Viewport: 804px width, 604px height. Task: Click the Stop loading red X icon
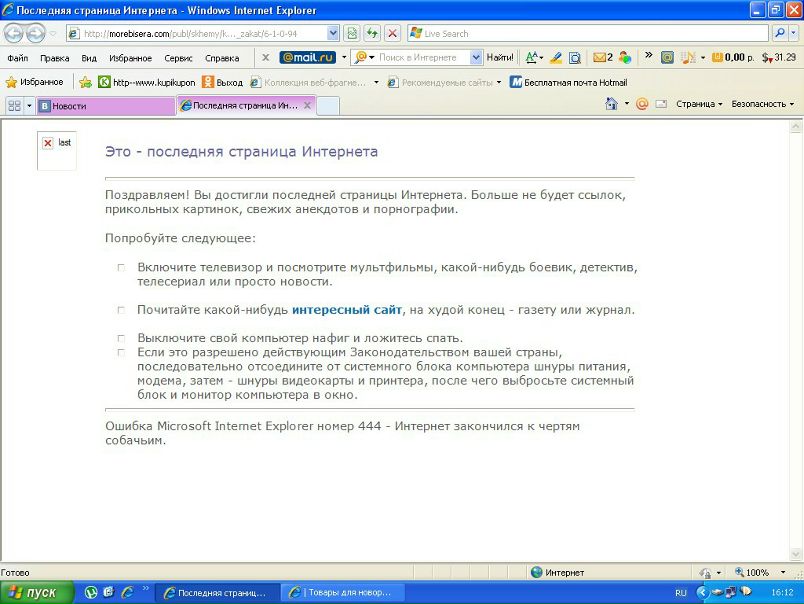coord(392,33)
